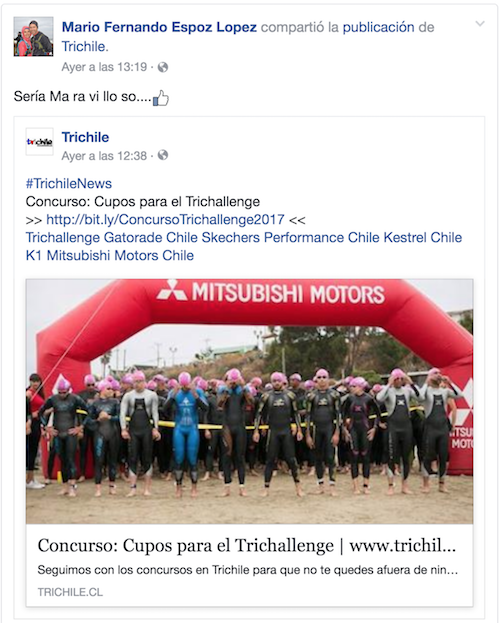Open Mario Fernando Espoz Lopez profile link
The image size is (500, 623).
pyautogui.click(x=159, y=27)
